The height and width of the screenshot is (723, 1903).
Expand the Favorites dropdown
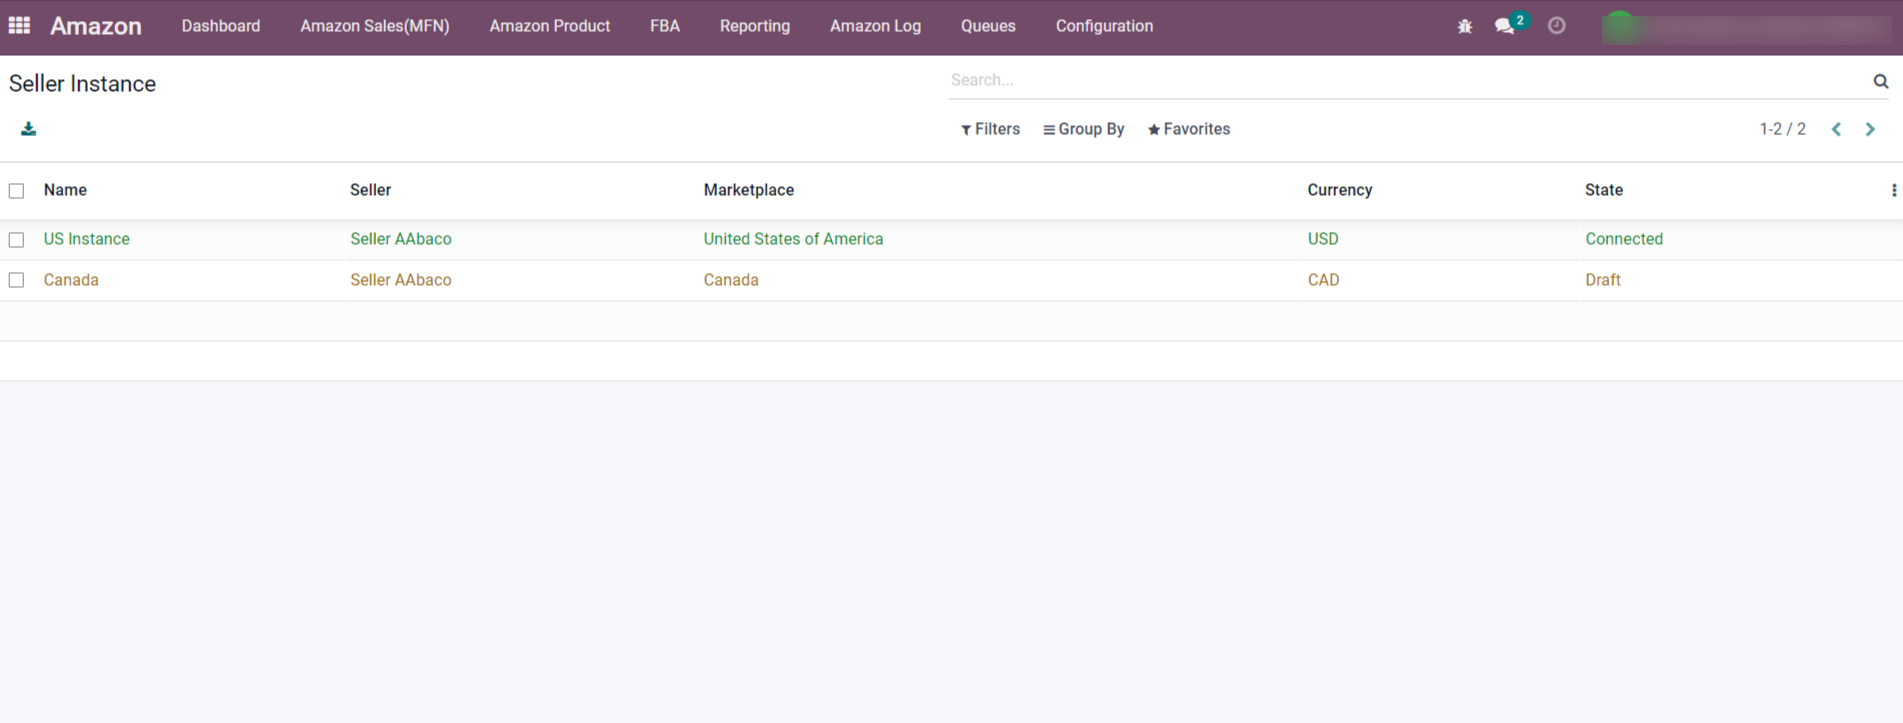pos(1188,129)
